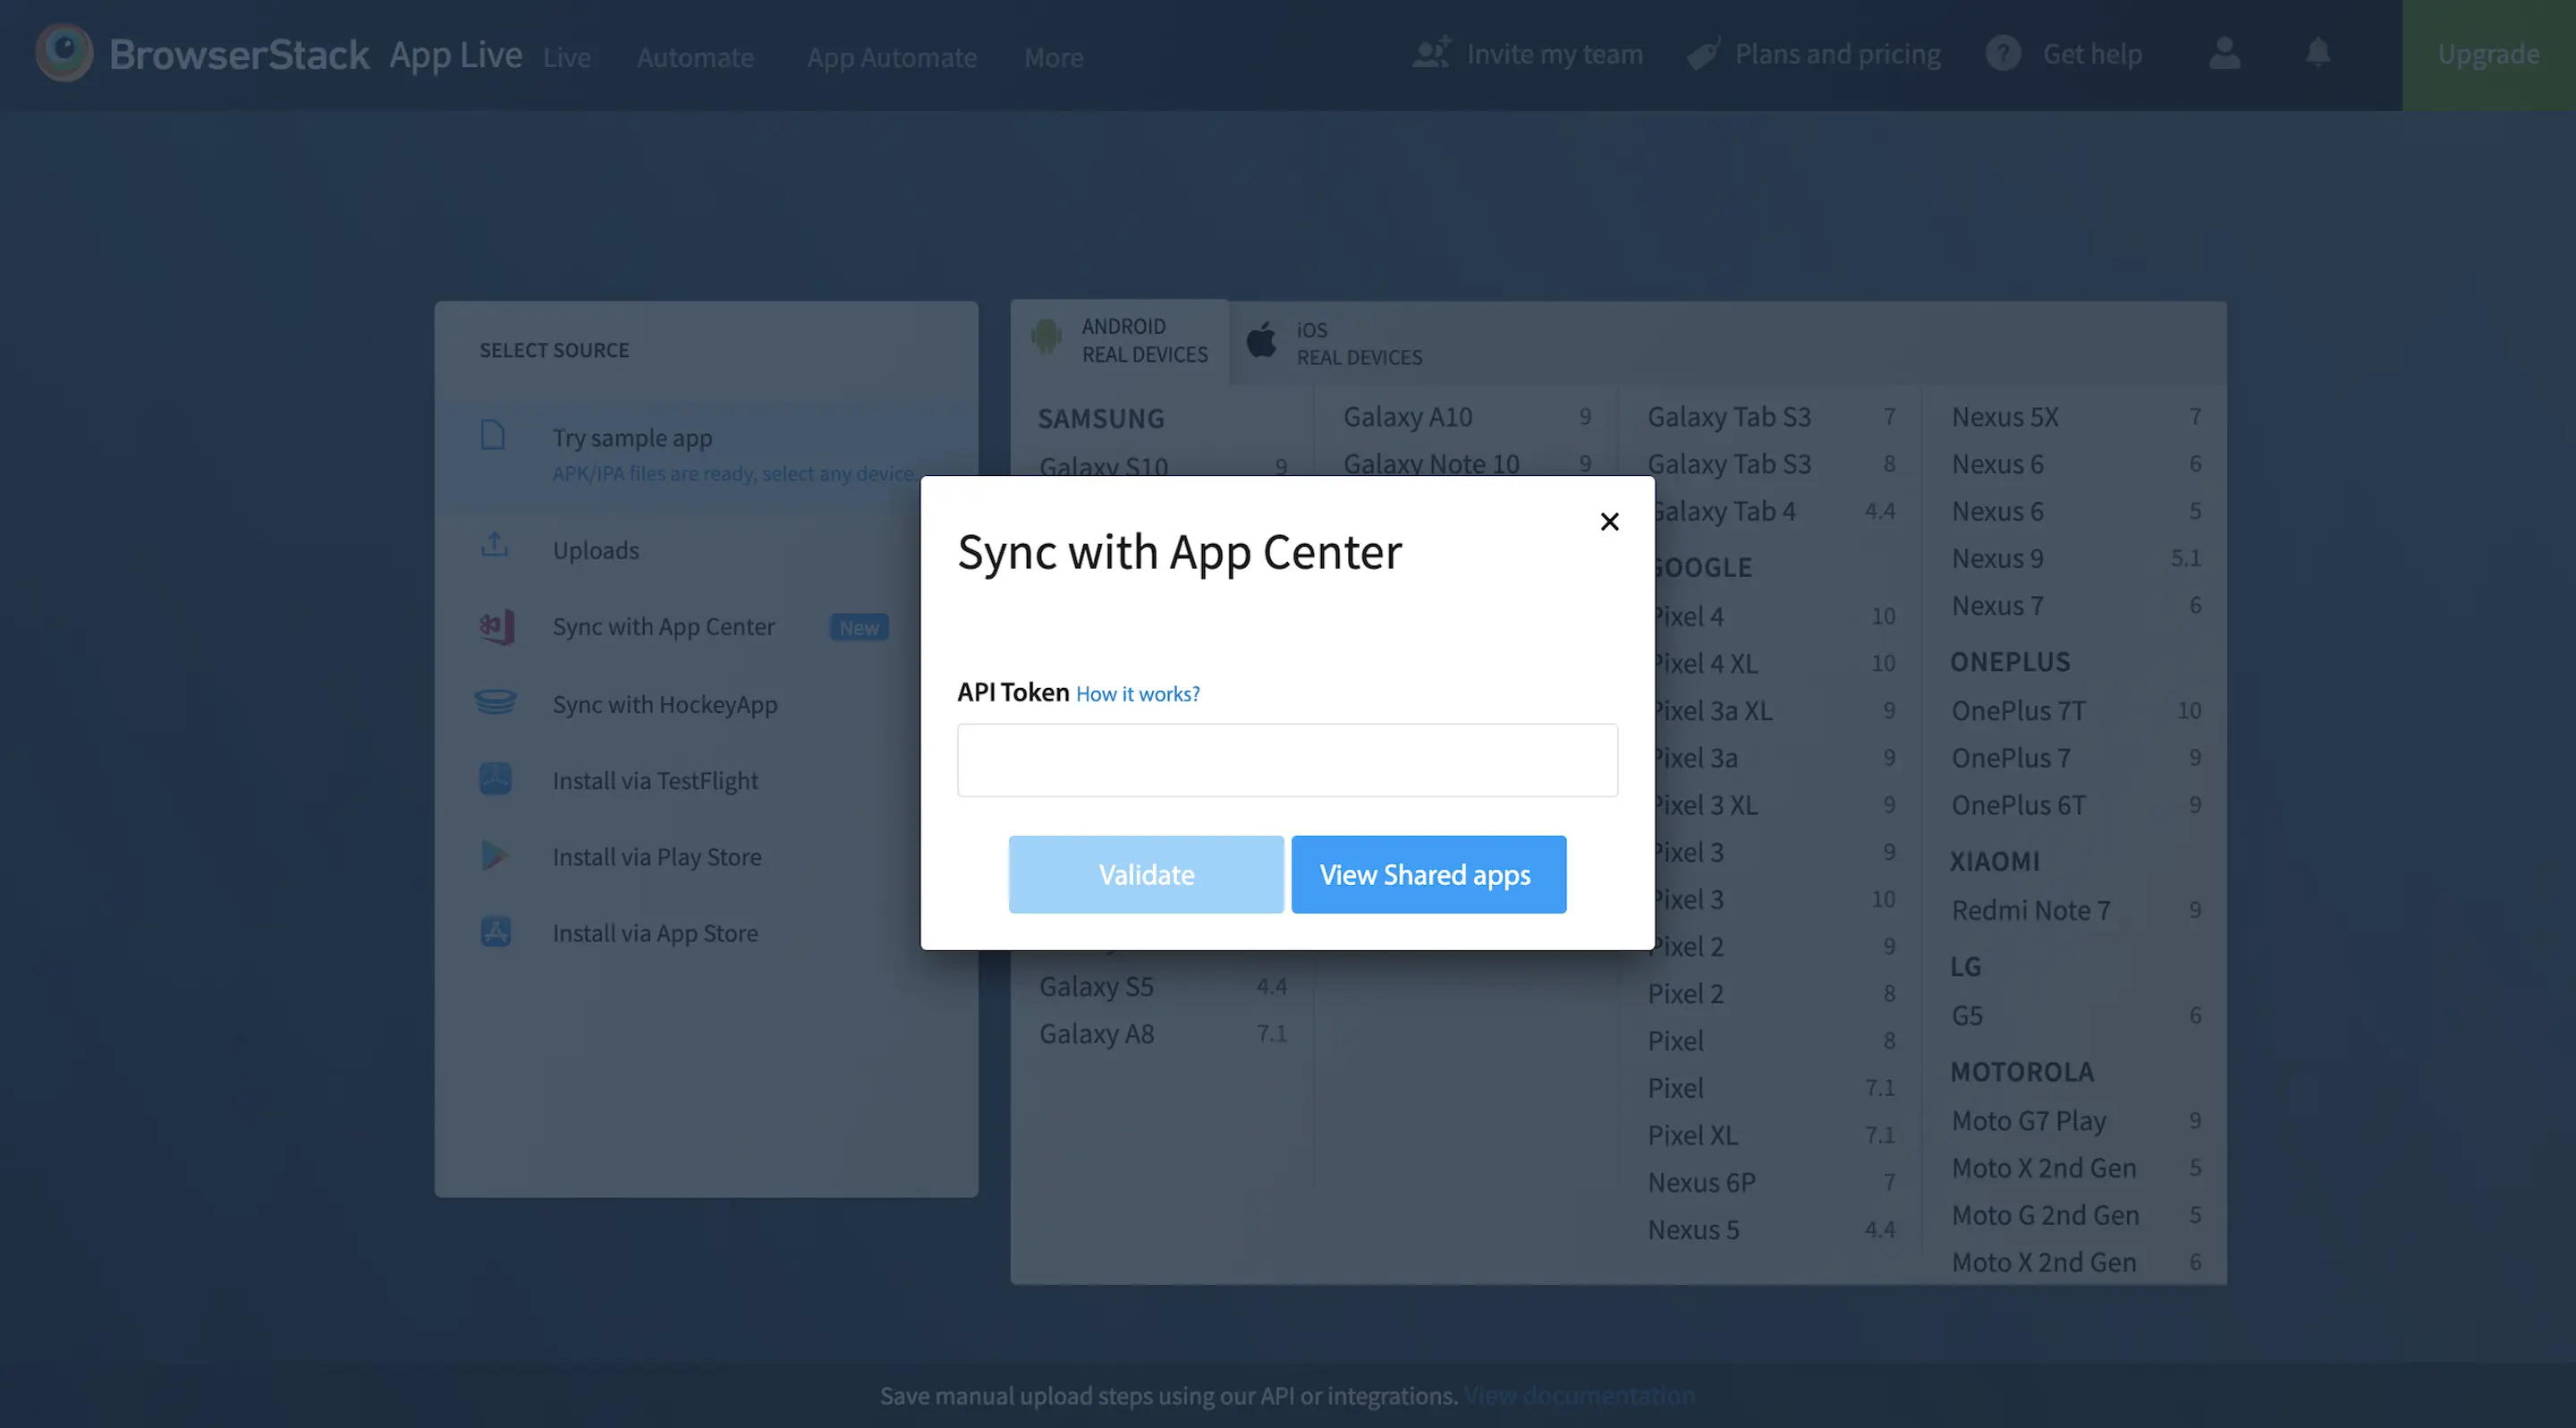The image size is (2576, 1428).
Task: Click inside the API Token field
Action: click(x=1287, y=760)
